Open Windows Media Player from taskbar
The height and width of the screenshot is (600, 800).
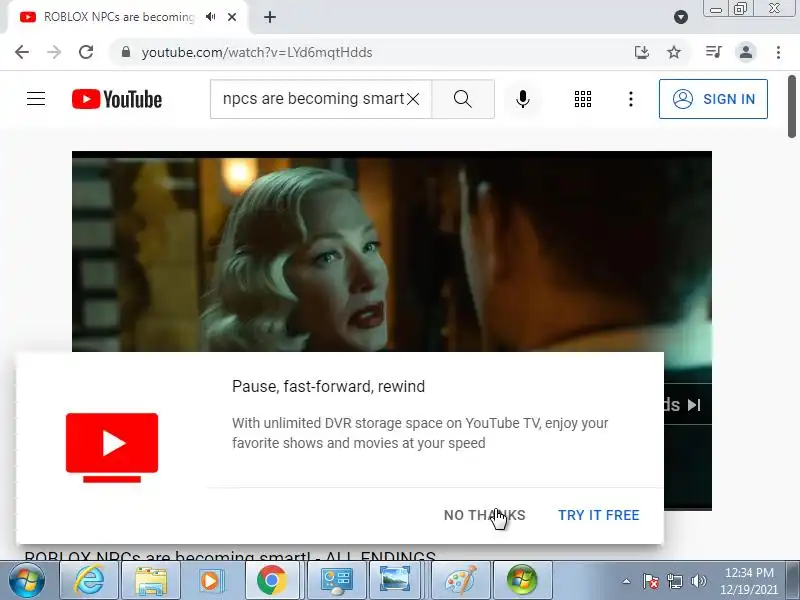click(x=210, y=580)
